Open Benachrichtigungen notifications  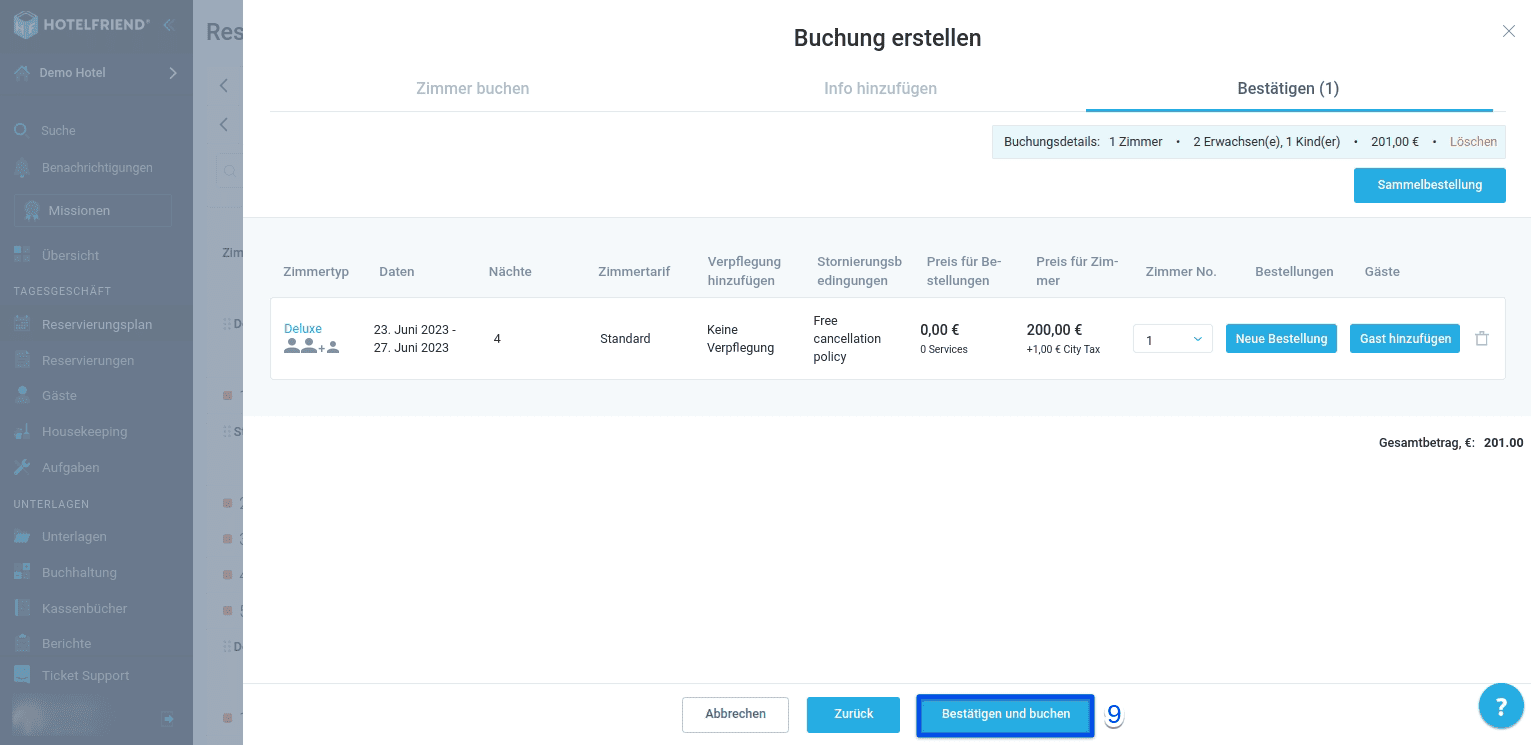point(20,167)
